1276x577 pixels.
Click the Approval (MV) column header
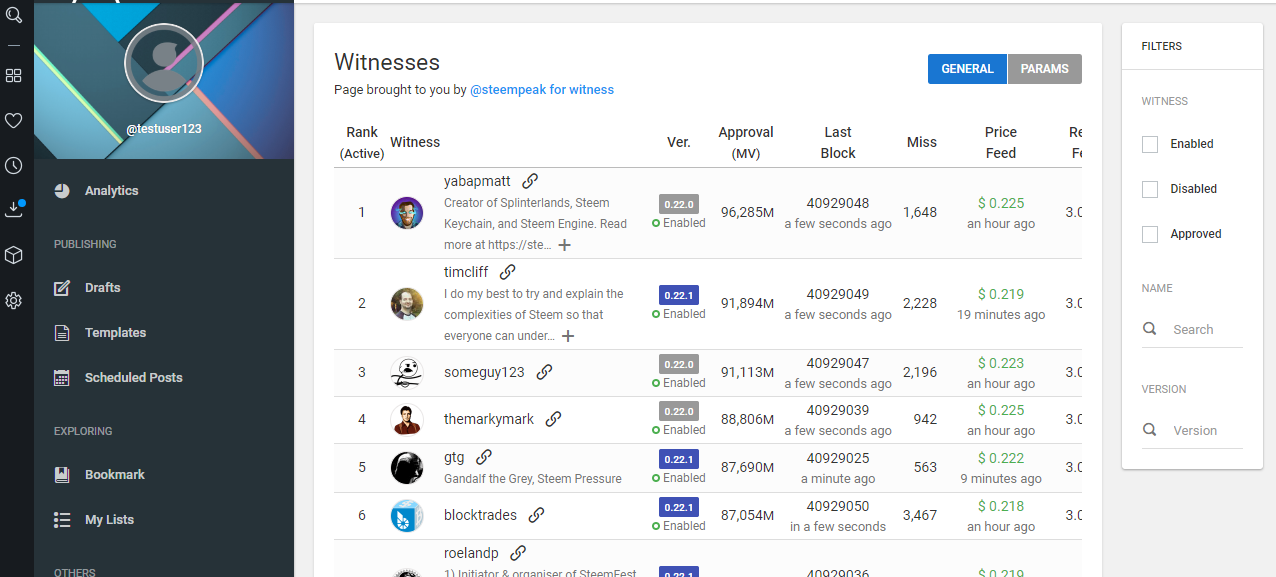click(x=746, y=143)
